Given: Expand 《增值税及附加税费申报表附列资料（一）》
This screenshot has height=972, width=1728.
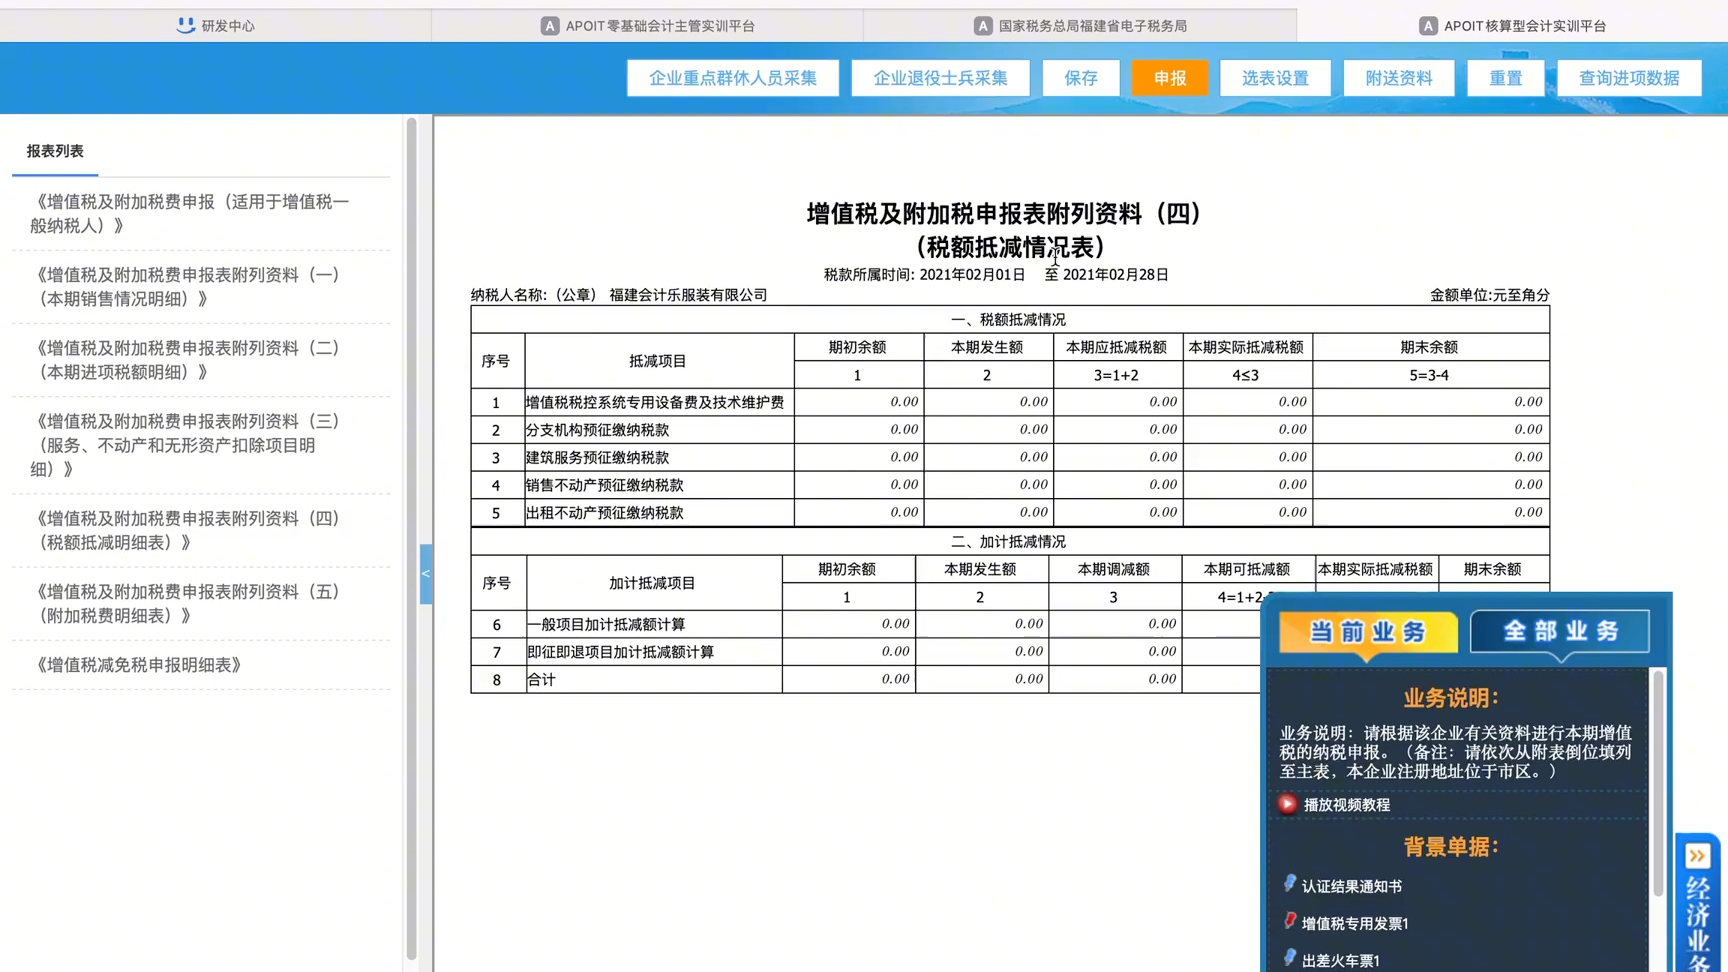Looking at the screenshot, I should (x=190, y=286).
